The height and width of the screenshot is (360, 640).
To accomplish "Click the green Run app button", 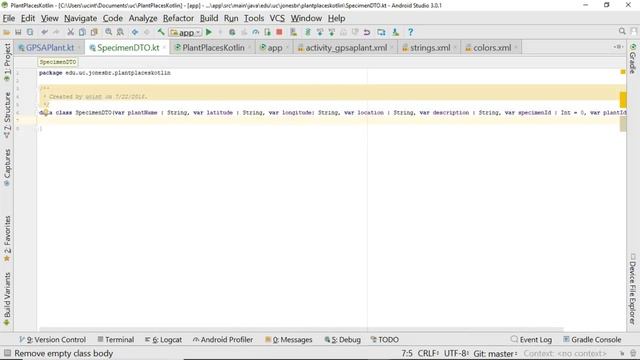I will 209,32.
